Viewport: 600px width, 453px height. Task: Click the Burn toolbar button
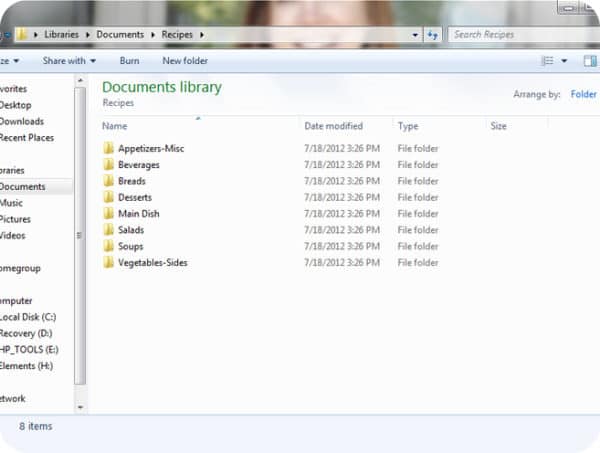pos(129,60)
